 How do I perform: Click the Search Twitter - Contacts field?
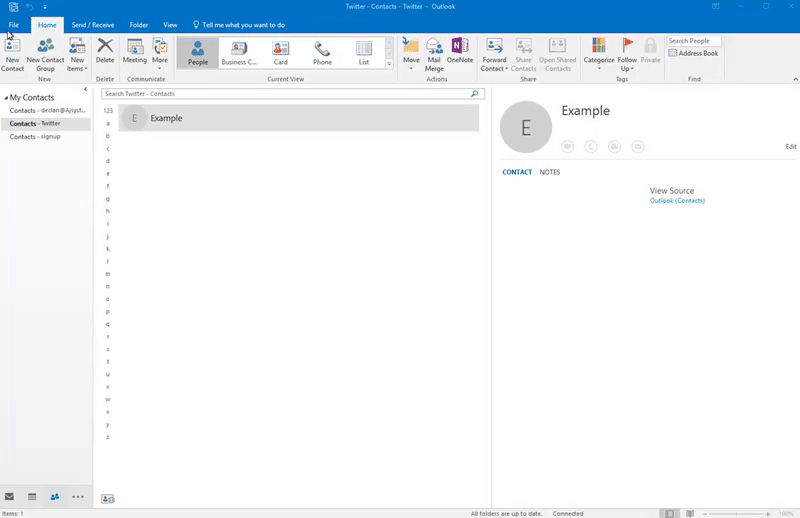pos(285,93)
